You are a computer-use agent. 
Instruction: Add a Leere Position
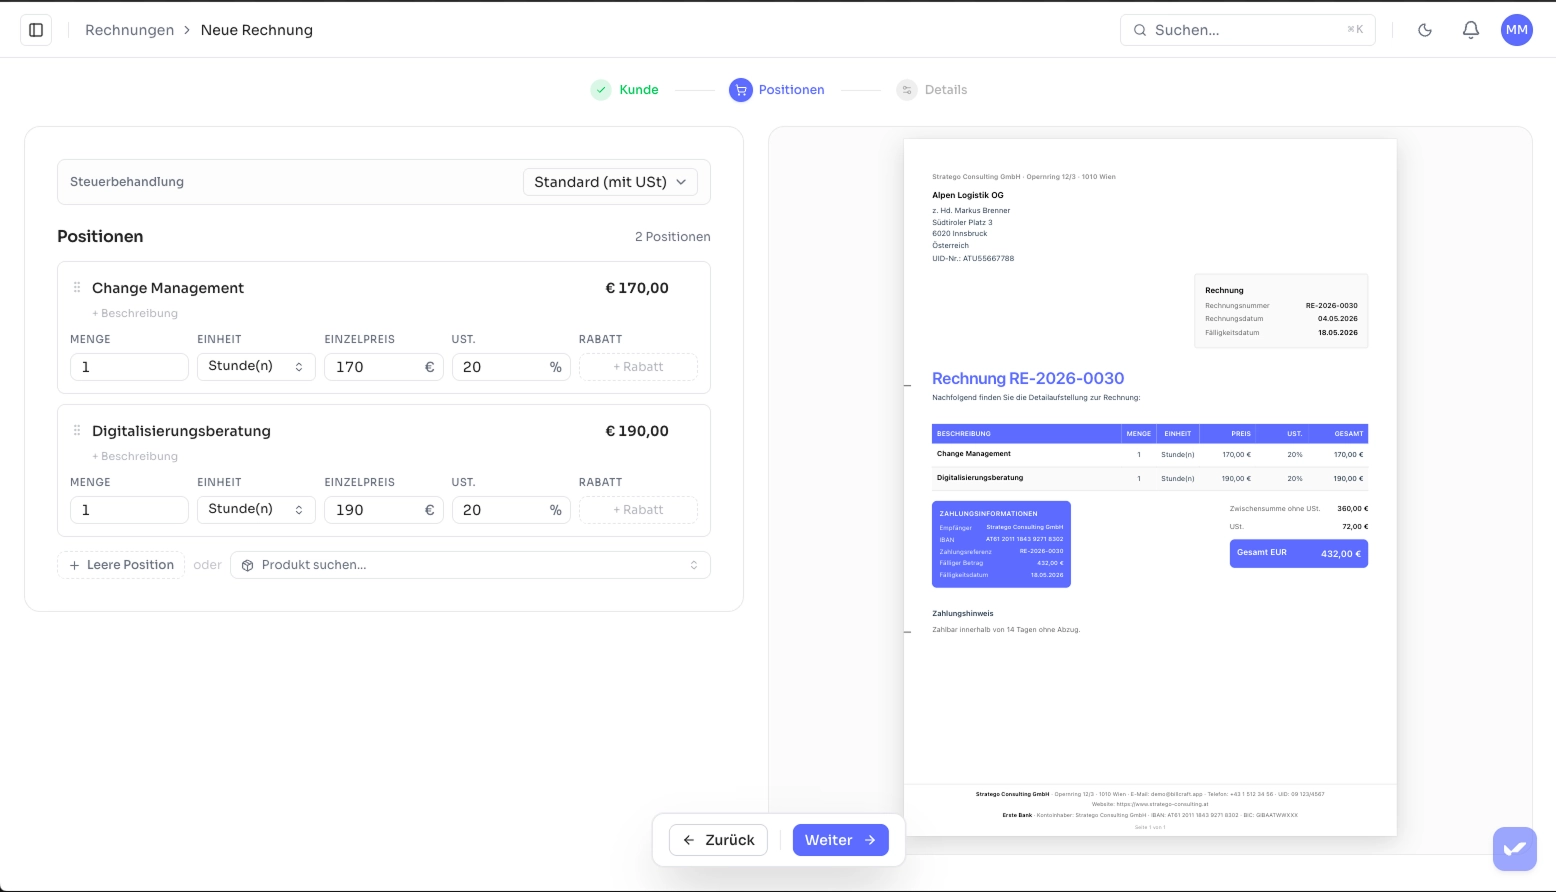(x=121, y=565)
